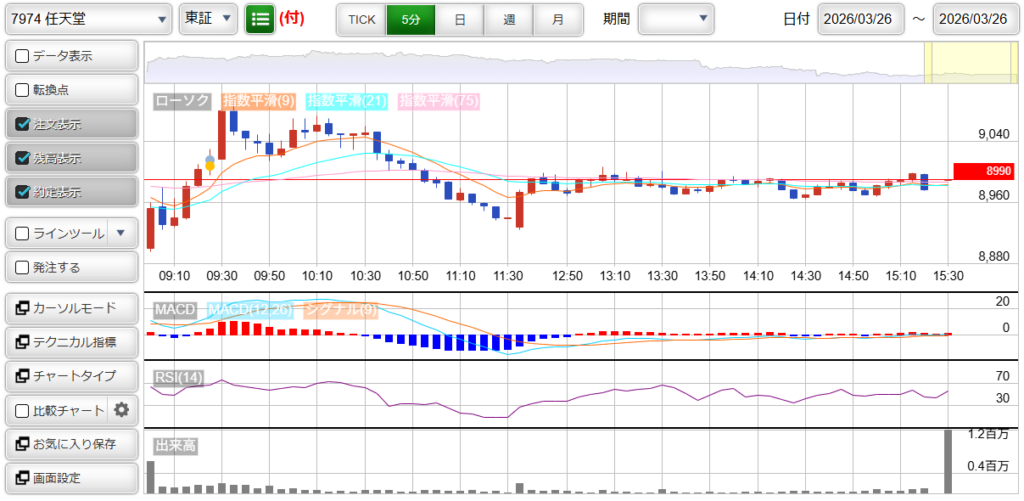Viewport: 1024px width, 501px height.
Task: Expand the 東証 market dropdown
Action: coord(208,19)
